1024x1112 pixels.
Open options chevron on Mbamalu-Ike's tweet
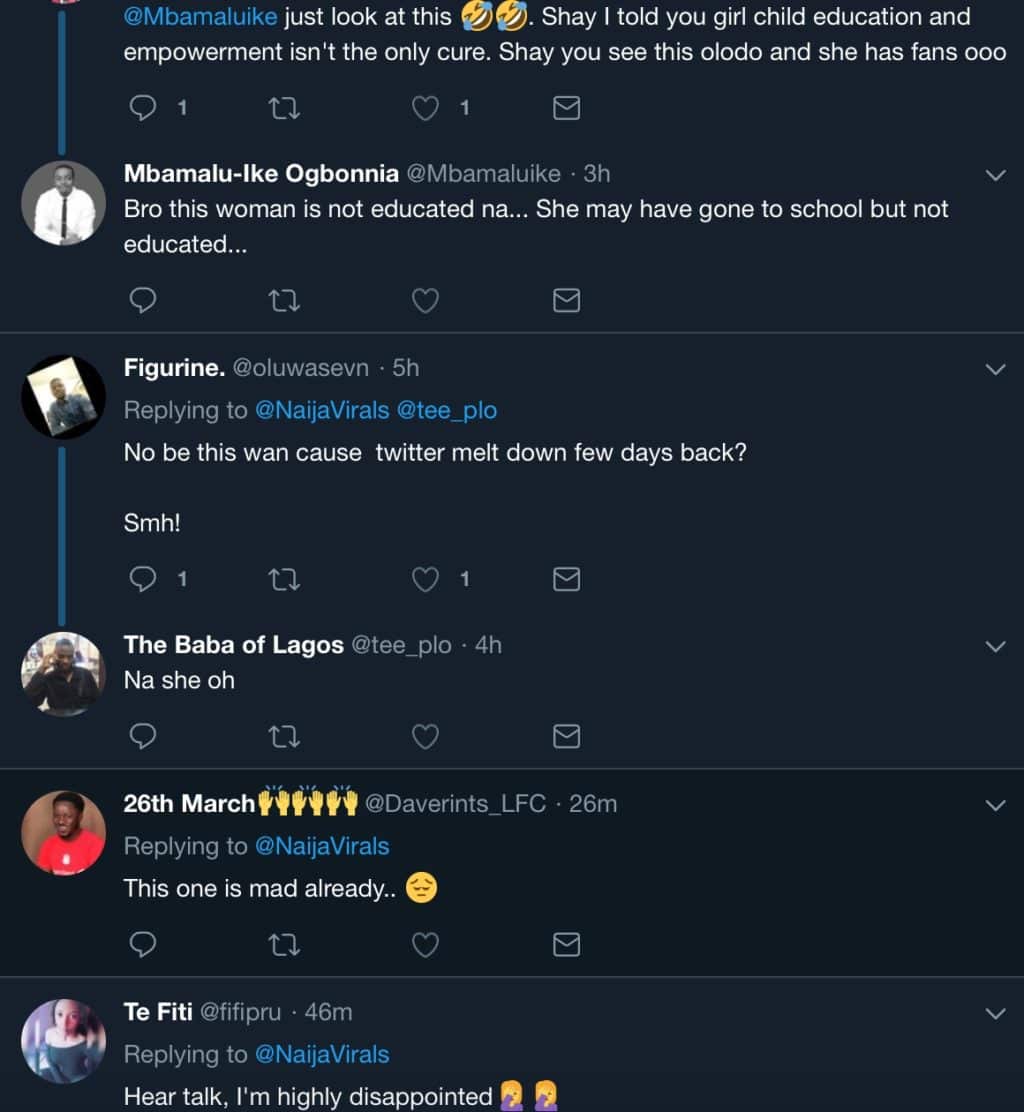point(995,176)
